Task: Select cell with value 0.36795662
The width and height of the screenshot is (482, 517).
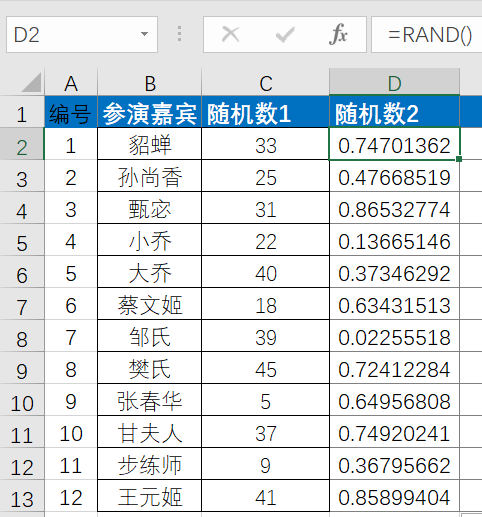Action: tap(394, 464)
